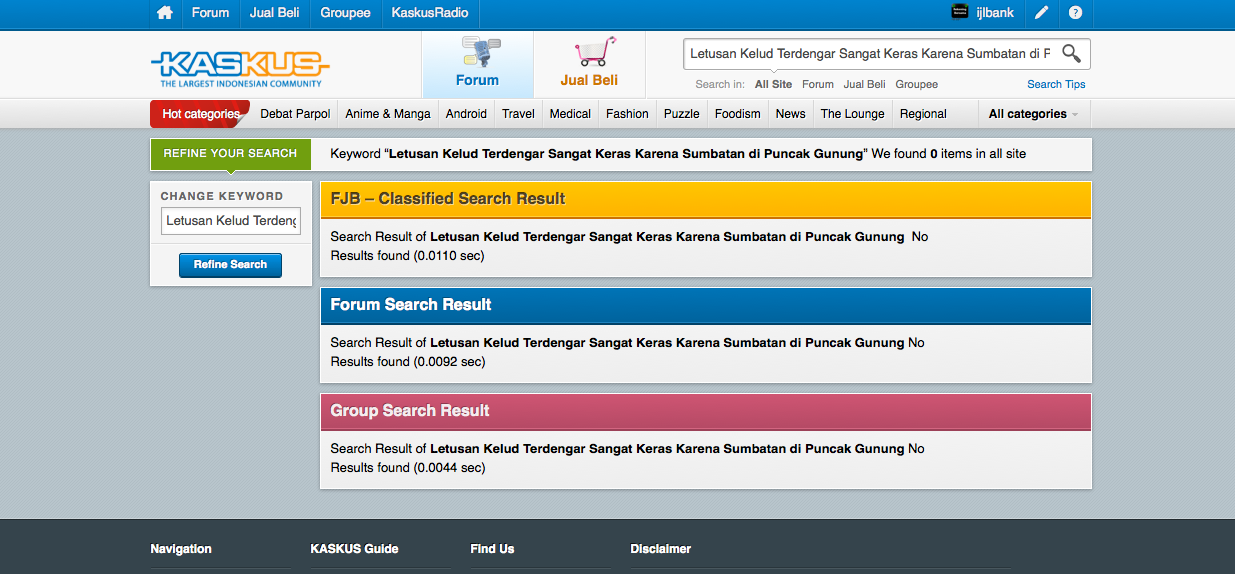Screen dimensions: 1235x574
Task: Select All Site search scope
Action: pos(774,85)
